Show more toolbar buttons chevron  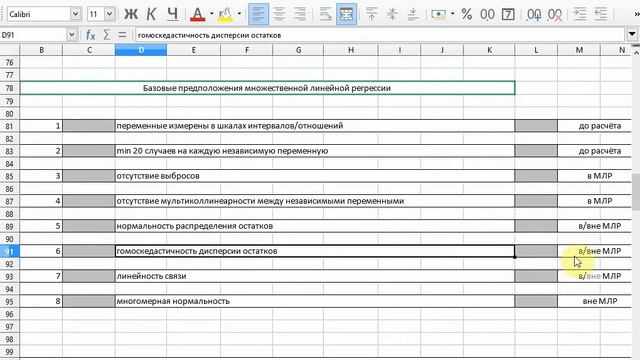[x=636, y=14]
